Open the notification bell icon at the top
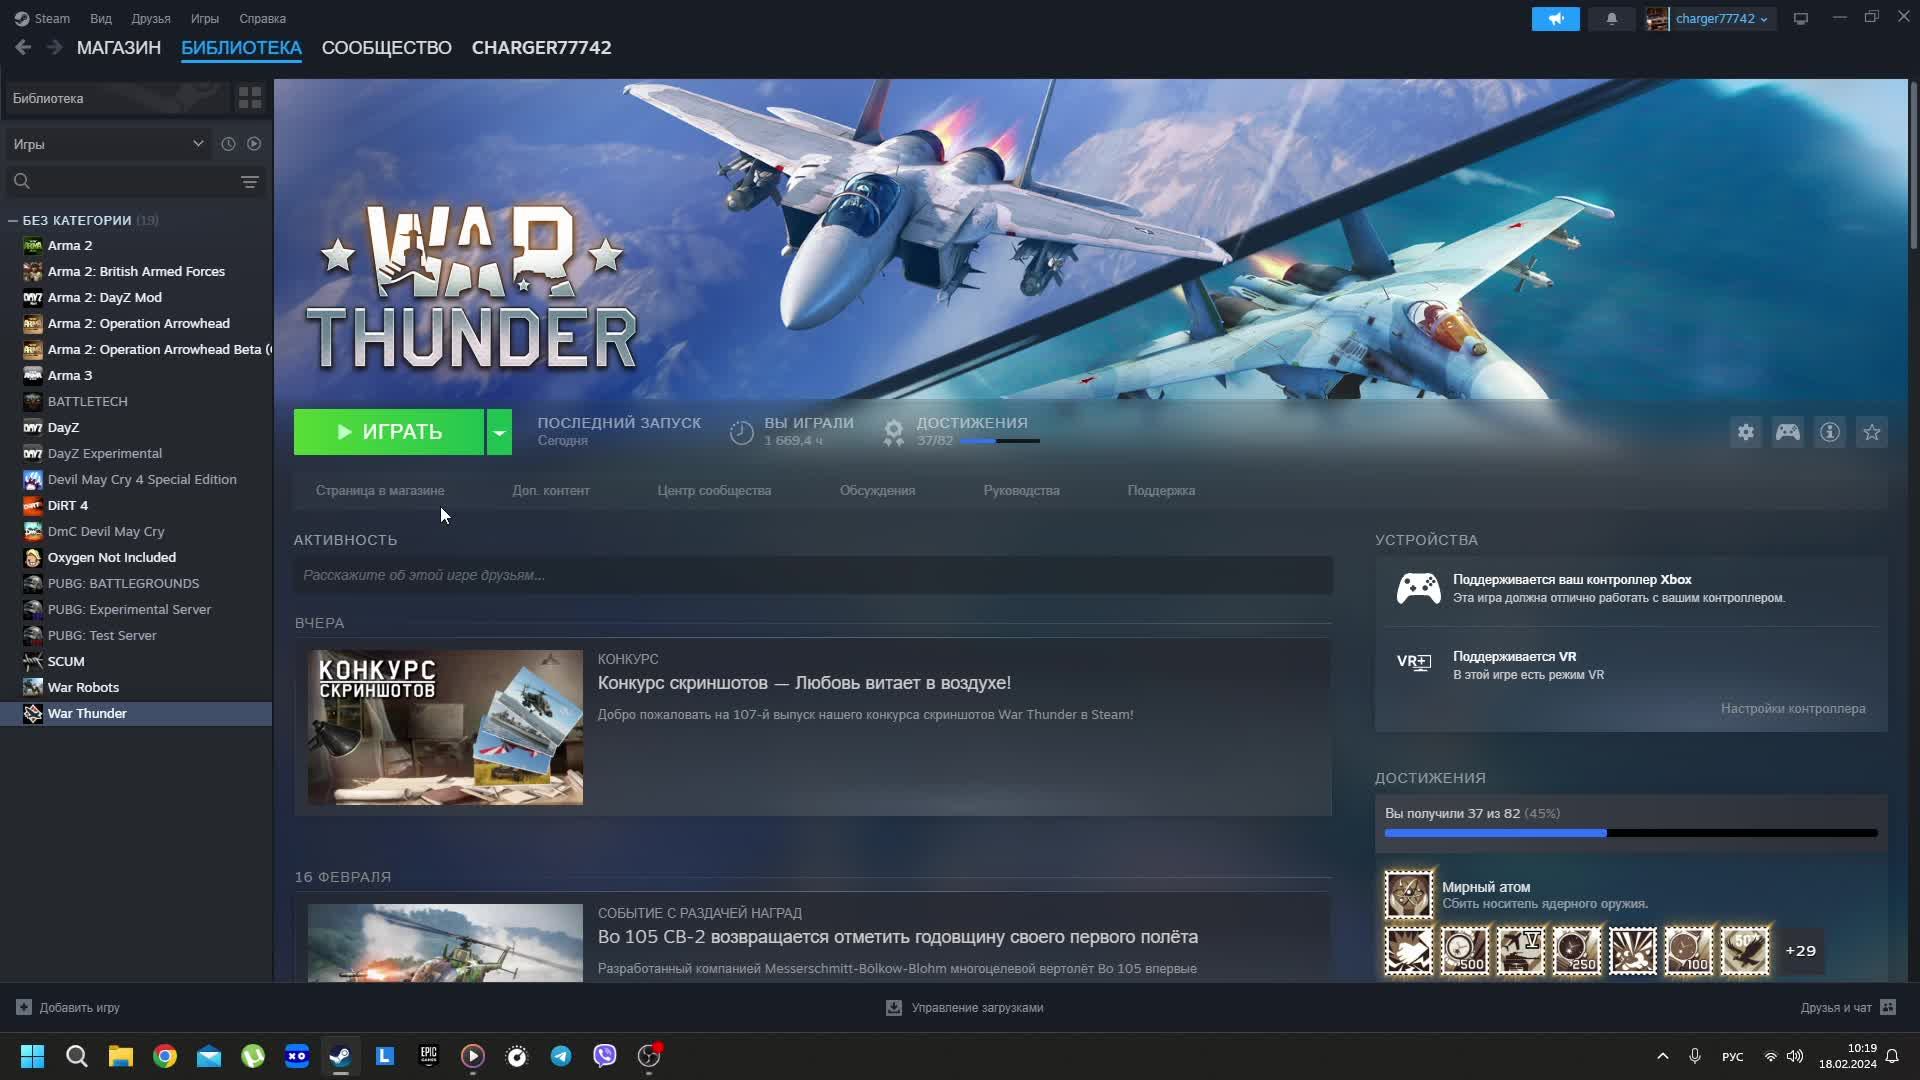Screen dimensions: 1920x1080 pyautogui.click(x=1611, y=18)
